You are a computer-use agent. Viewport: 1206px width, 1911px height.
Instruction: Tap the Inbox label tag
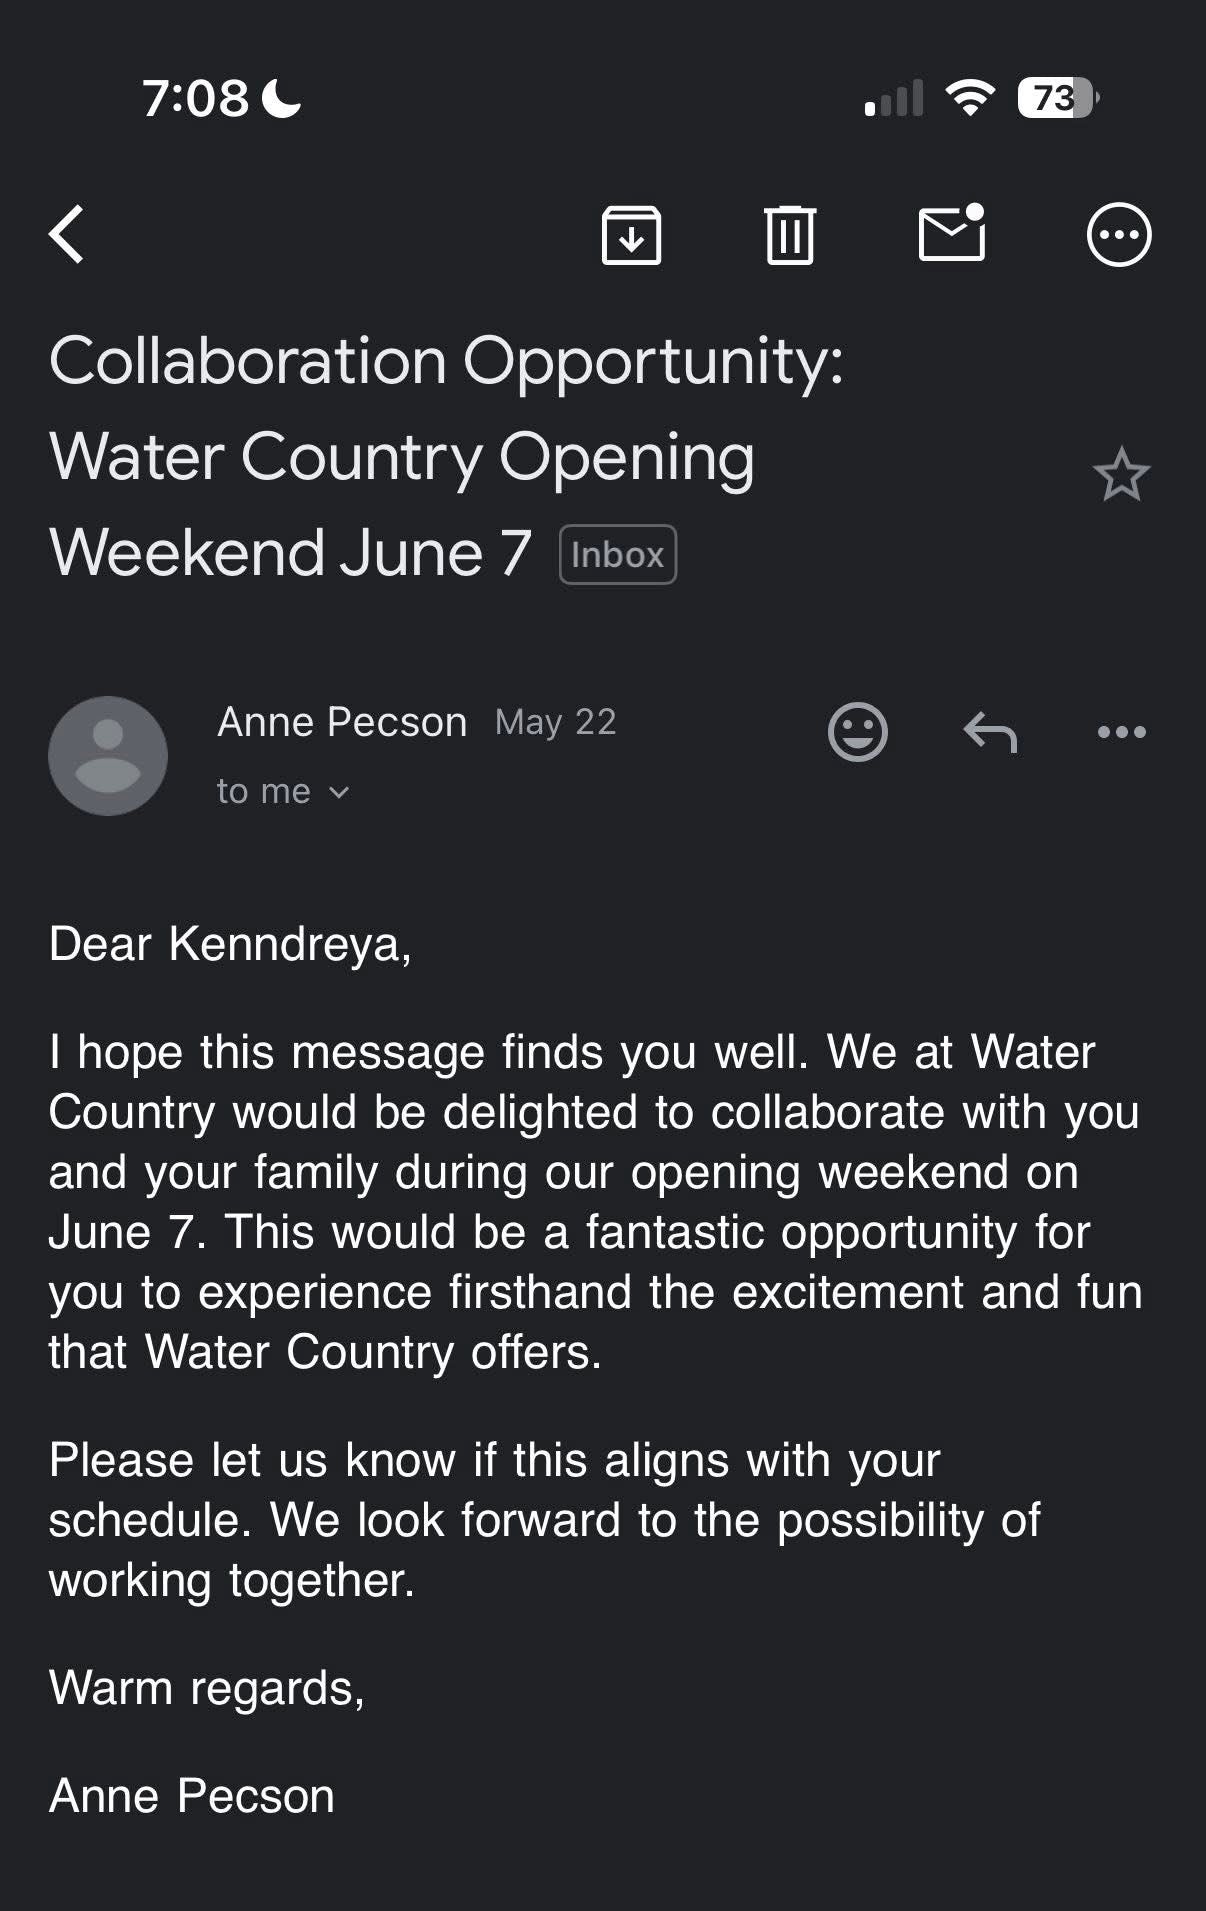point(617,555)
